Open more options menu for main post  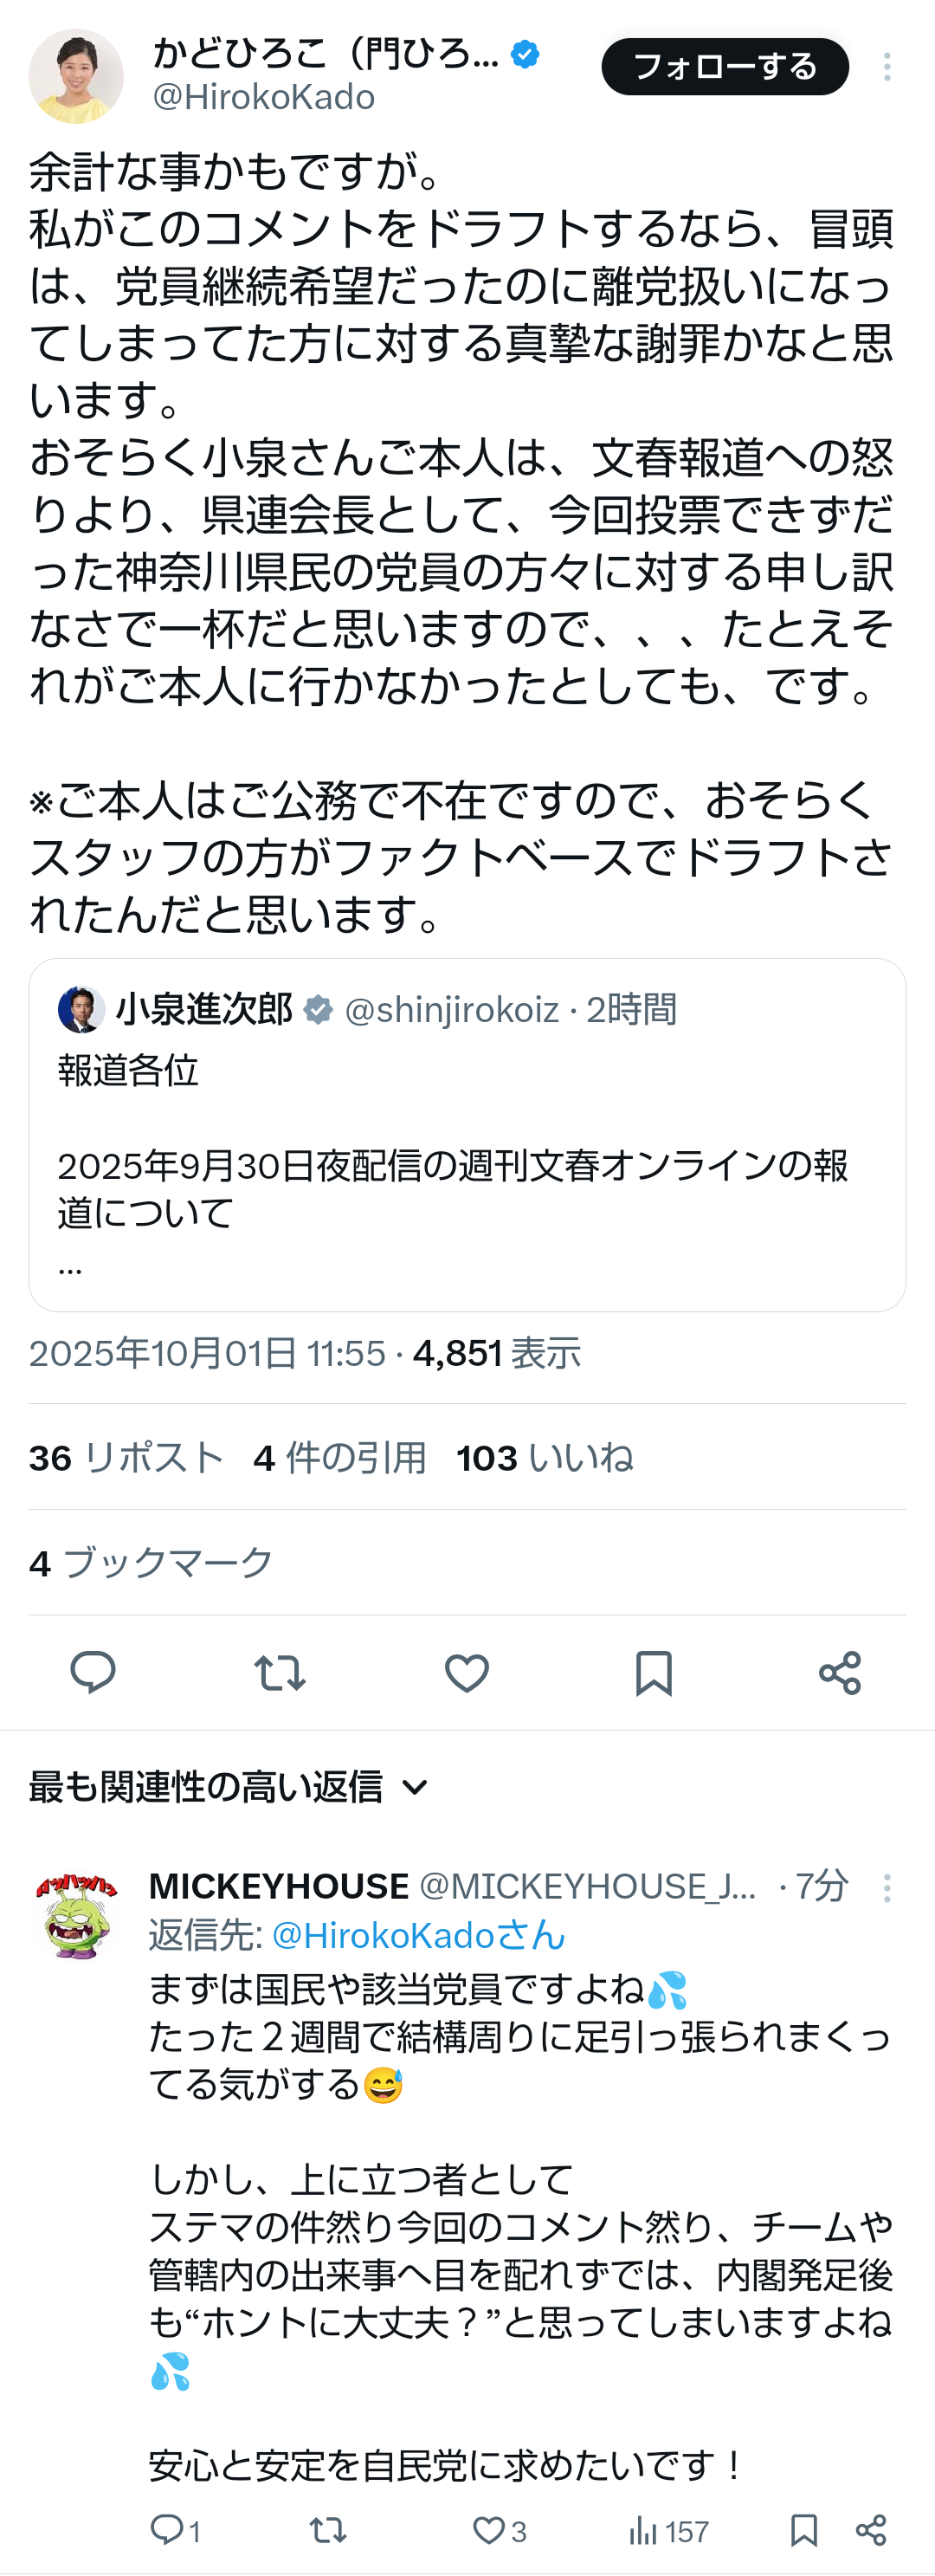tap(887, 67)
